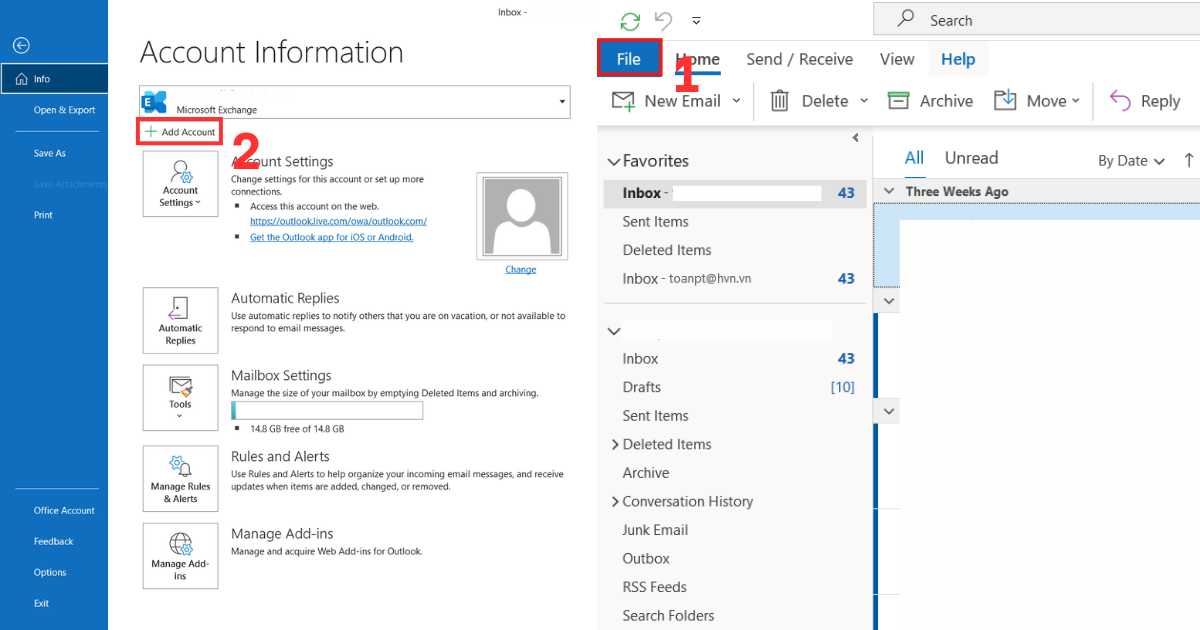Switch to the Help tab
Image resolution: width=1200 pixels, height=630 pixels.
point(958,59)
